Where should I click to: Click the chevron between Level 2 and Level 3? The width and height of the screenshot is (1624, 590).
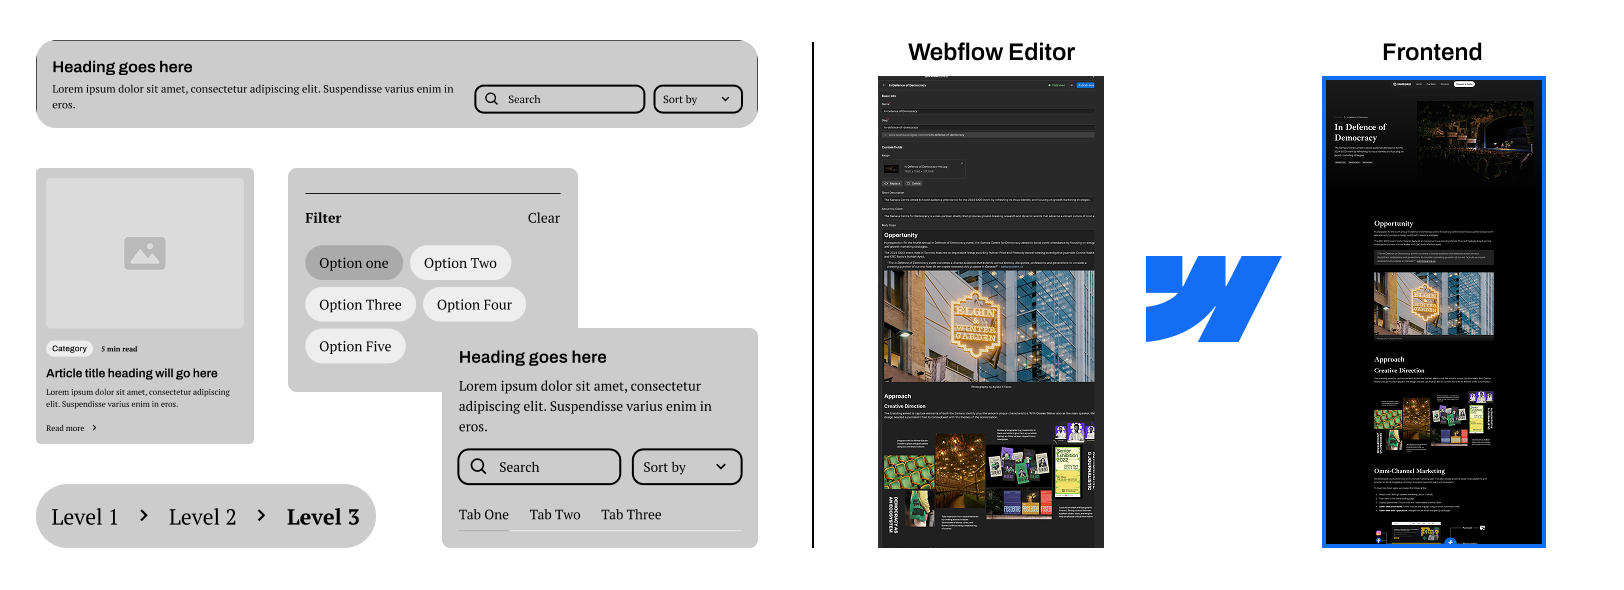point(261,516)
